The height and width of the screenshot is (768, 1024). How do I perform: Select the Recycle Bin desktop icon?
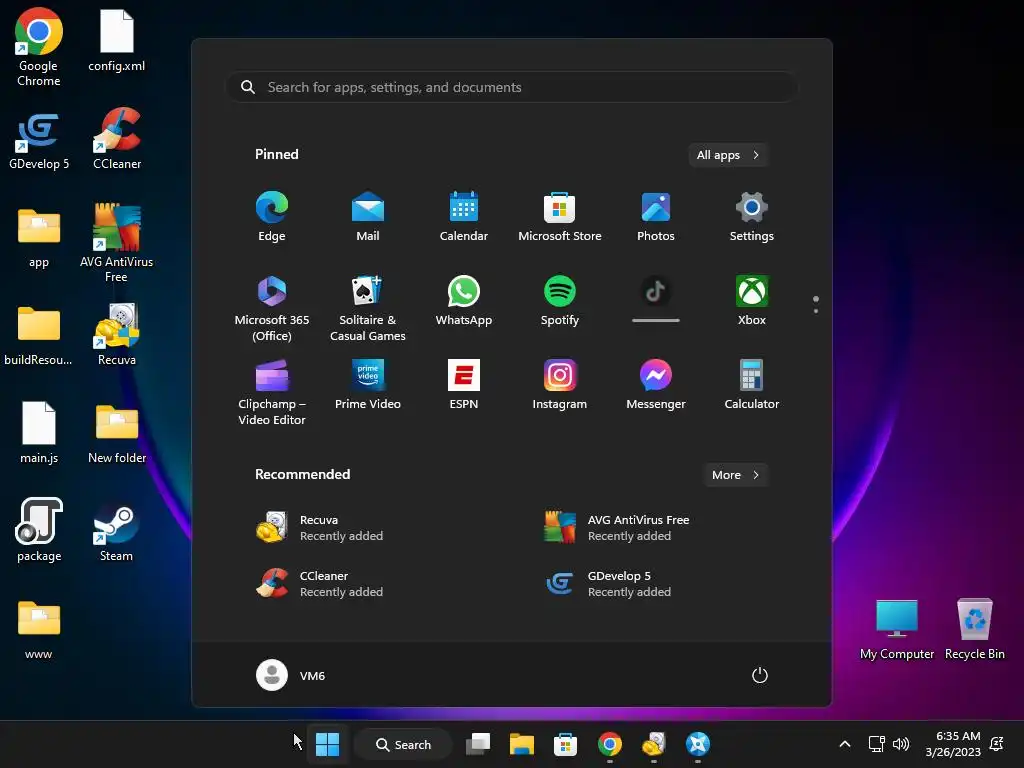975,630
